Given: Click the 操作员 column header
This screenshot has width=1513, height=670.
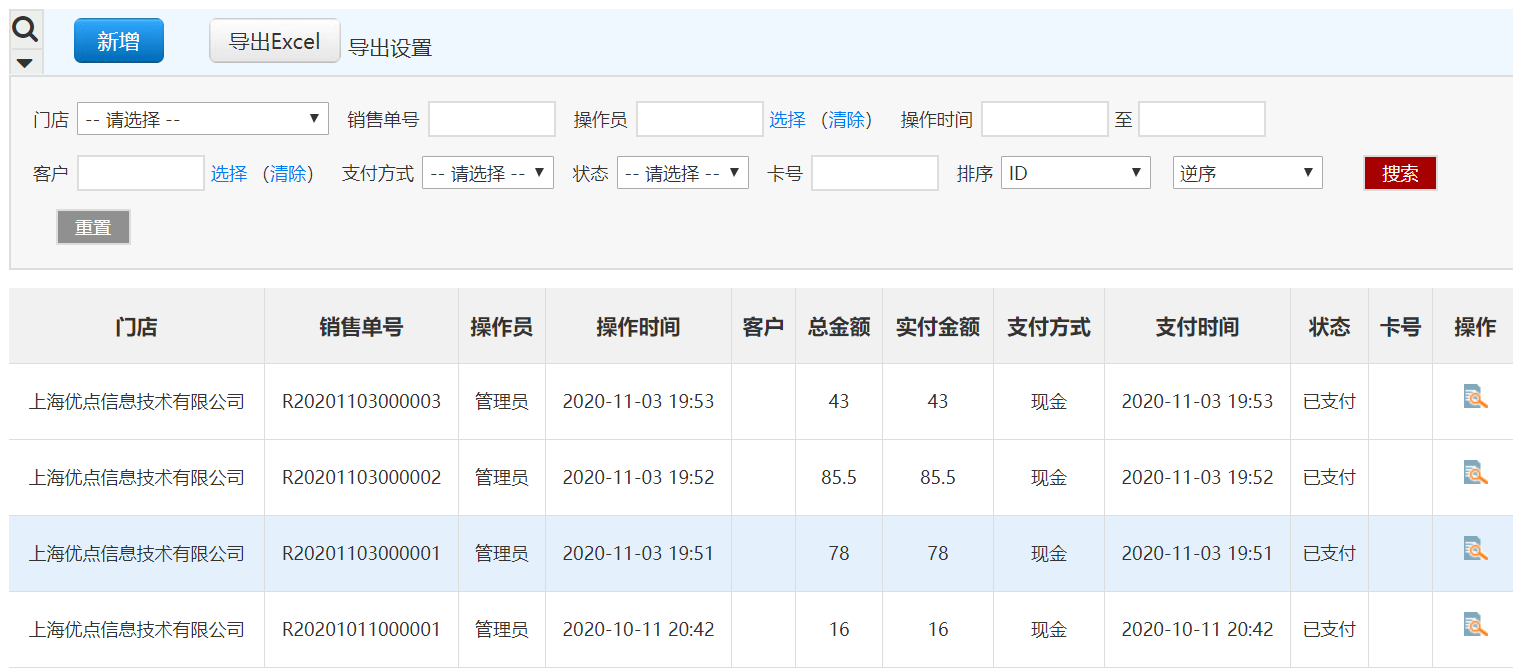Looking at the screenshot, I should (502, 326).
